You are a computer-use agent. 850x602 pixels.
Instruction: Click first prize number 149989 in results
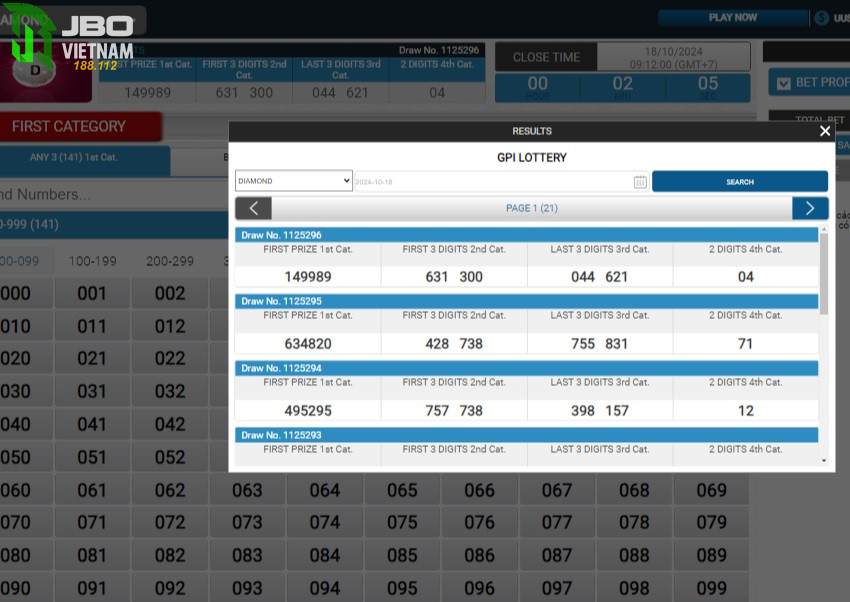308,277
